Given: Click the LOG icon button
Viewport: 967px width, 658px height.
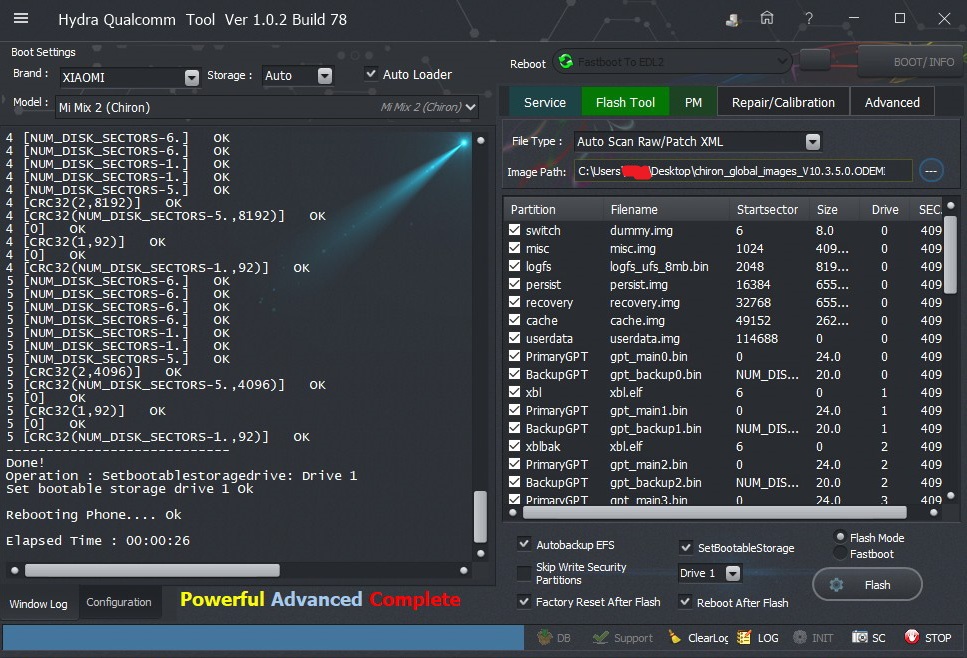Looking at the screenshot, I should tap(758, 638).
